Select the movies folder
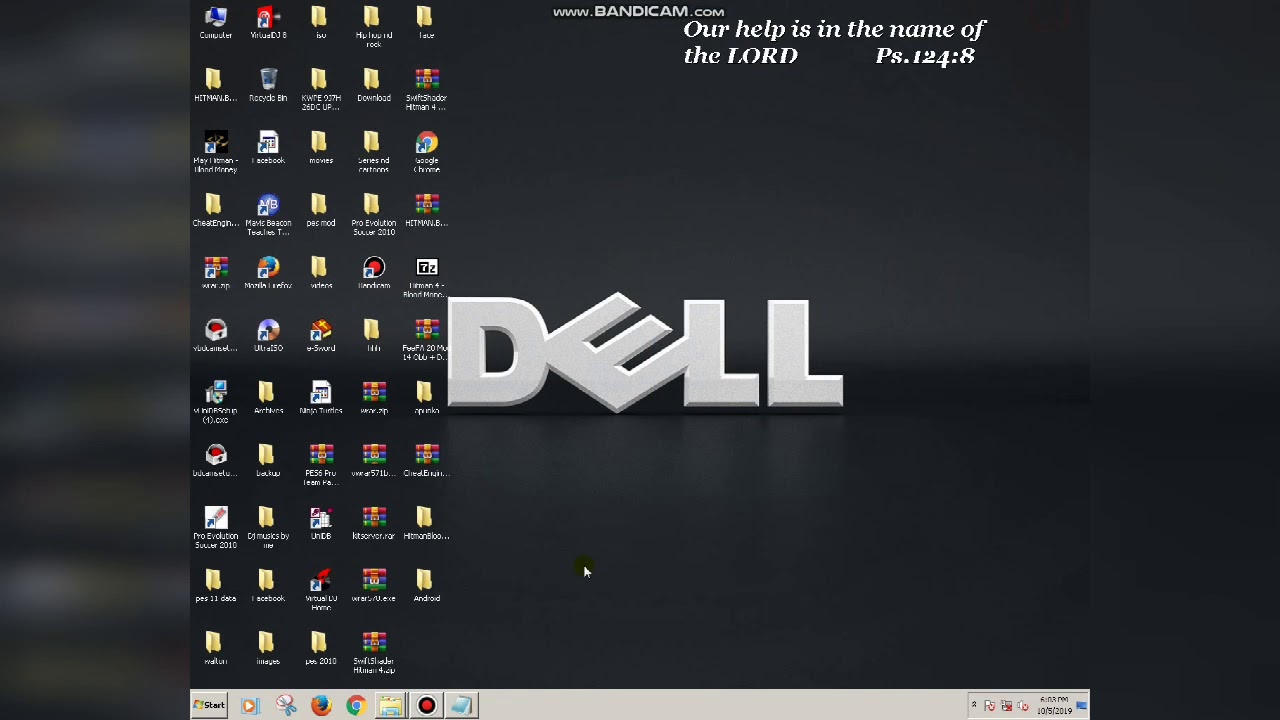The image size is (1280, 720). point(320,148)
